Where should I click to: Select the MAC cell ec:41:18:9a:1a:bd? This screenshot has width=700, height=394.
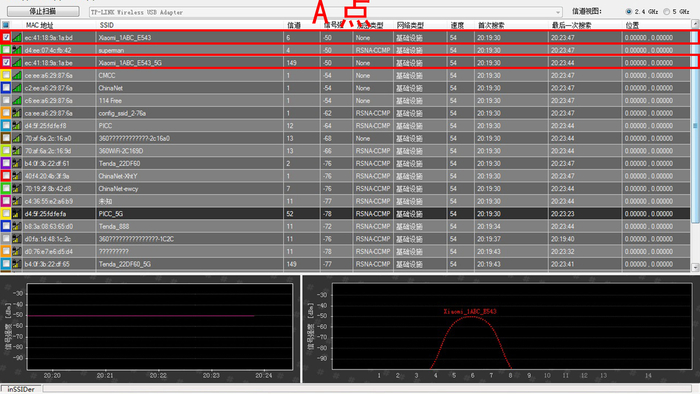click(x=49, y=37)
